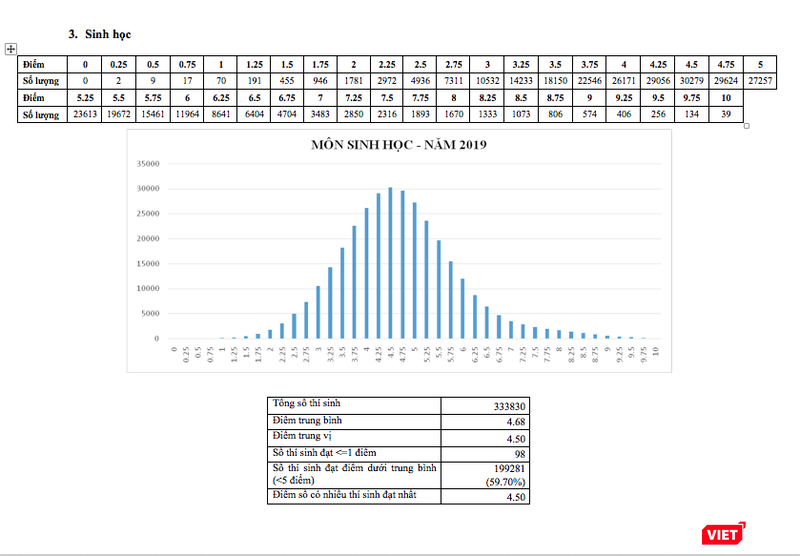Click the 35000 label on the chart axis
The width and height of the screenshot is (800, 556).
point(147,163)
